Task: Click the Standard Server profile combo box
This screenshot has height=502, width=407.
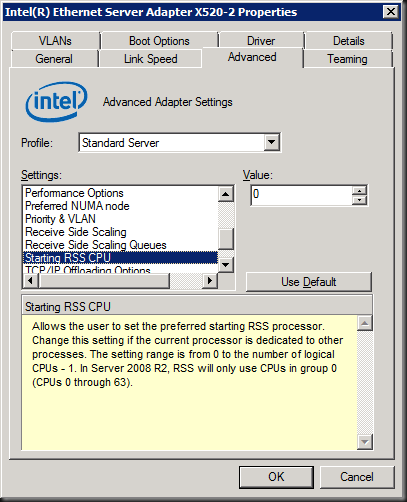Action: coord(180,143)
